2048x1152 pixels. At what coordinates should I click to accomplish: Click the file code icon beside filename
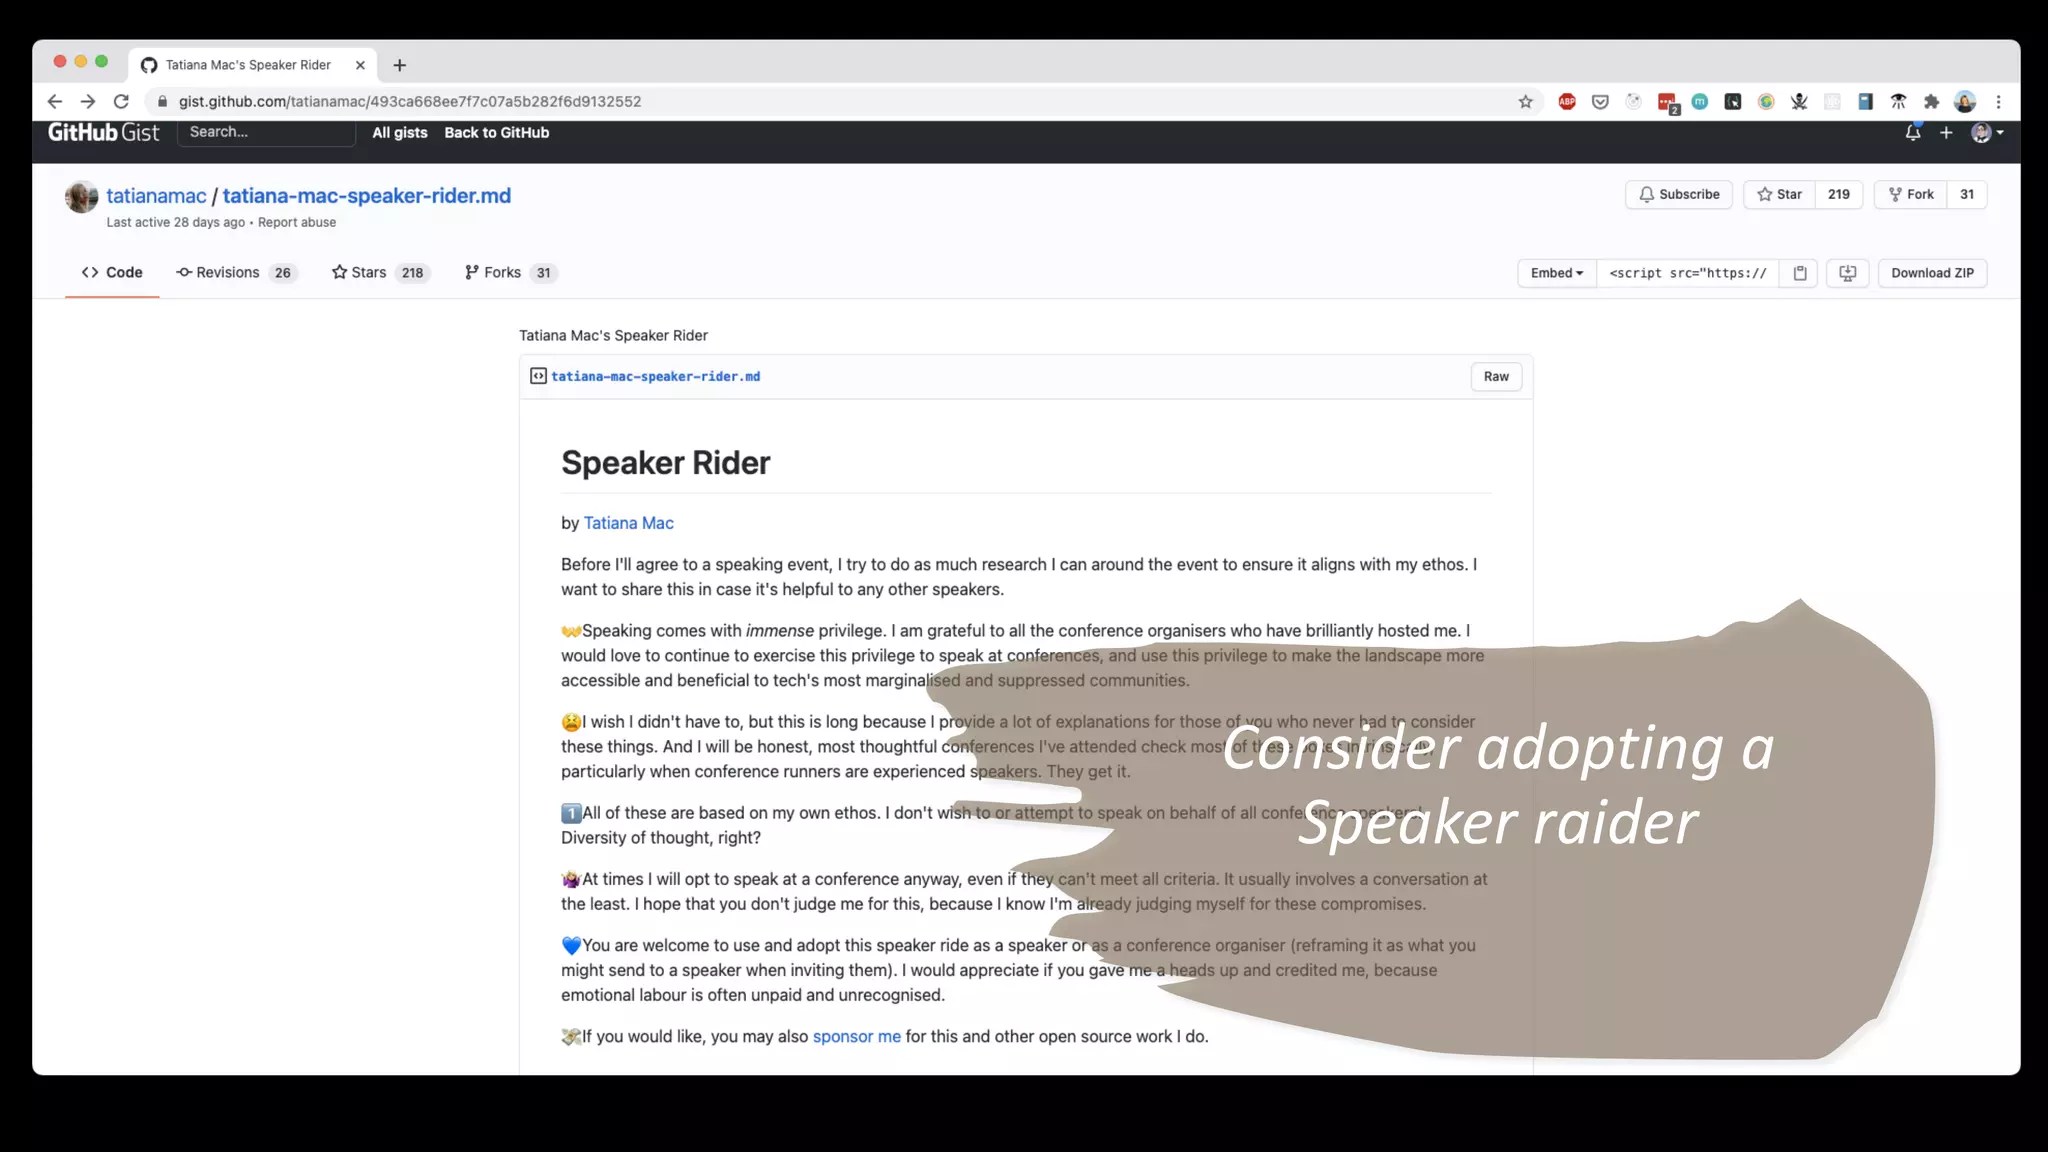pyautogui.click(x=538, y=376)
